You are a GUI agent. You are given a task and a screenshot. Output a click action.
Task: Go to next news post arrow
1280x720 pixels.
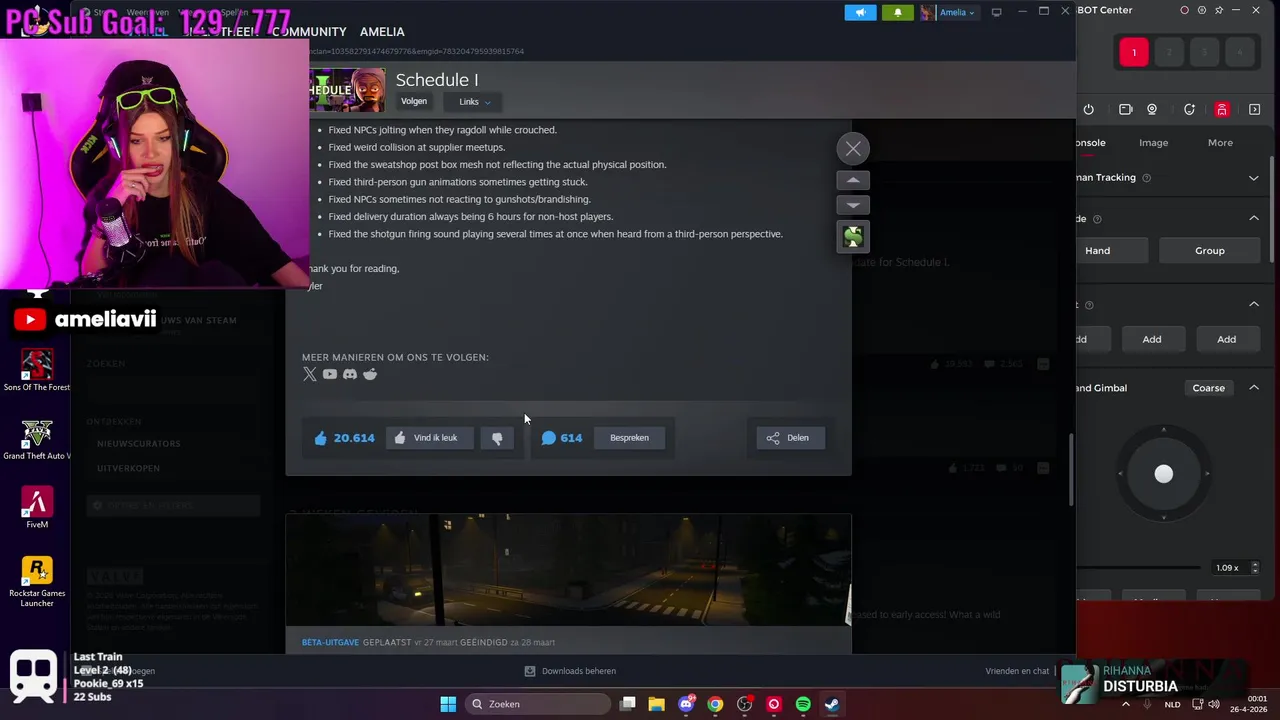pyautogui.click(x=853, y=205)
